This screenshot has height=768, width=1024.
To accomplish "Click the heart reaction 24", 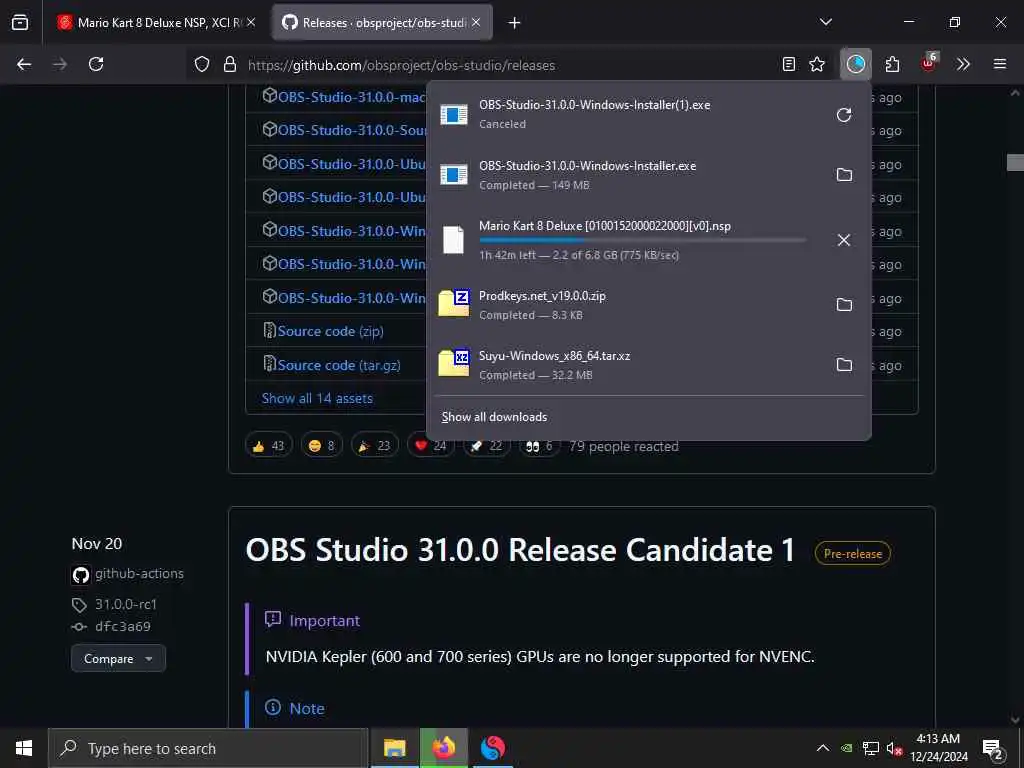I will click(x=430, y=445).
